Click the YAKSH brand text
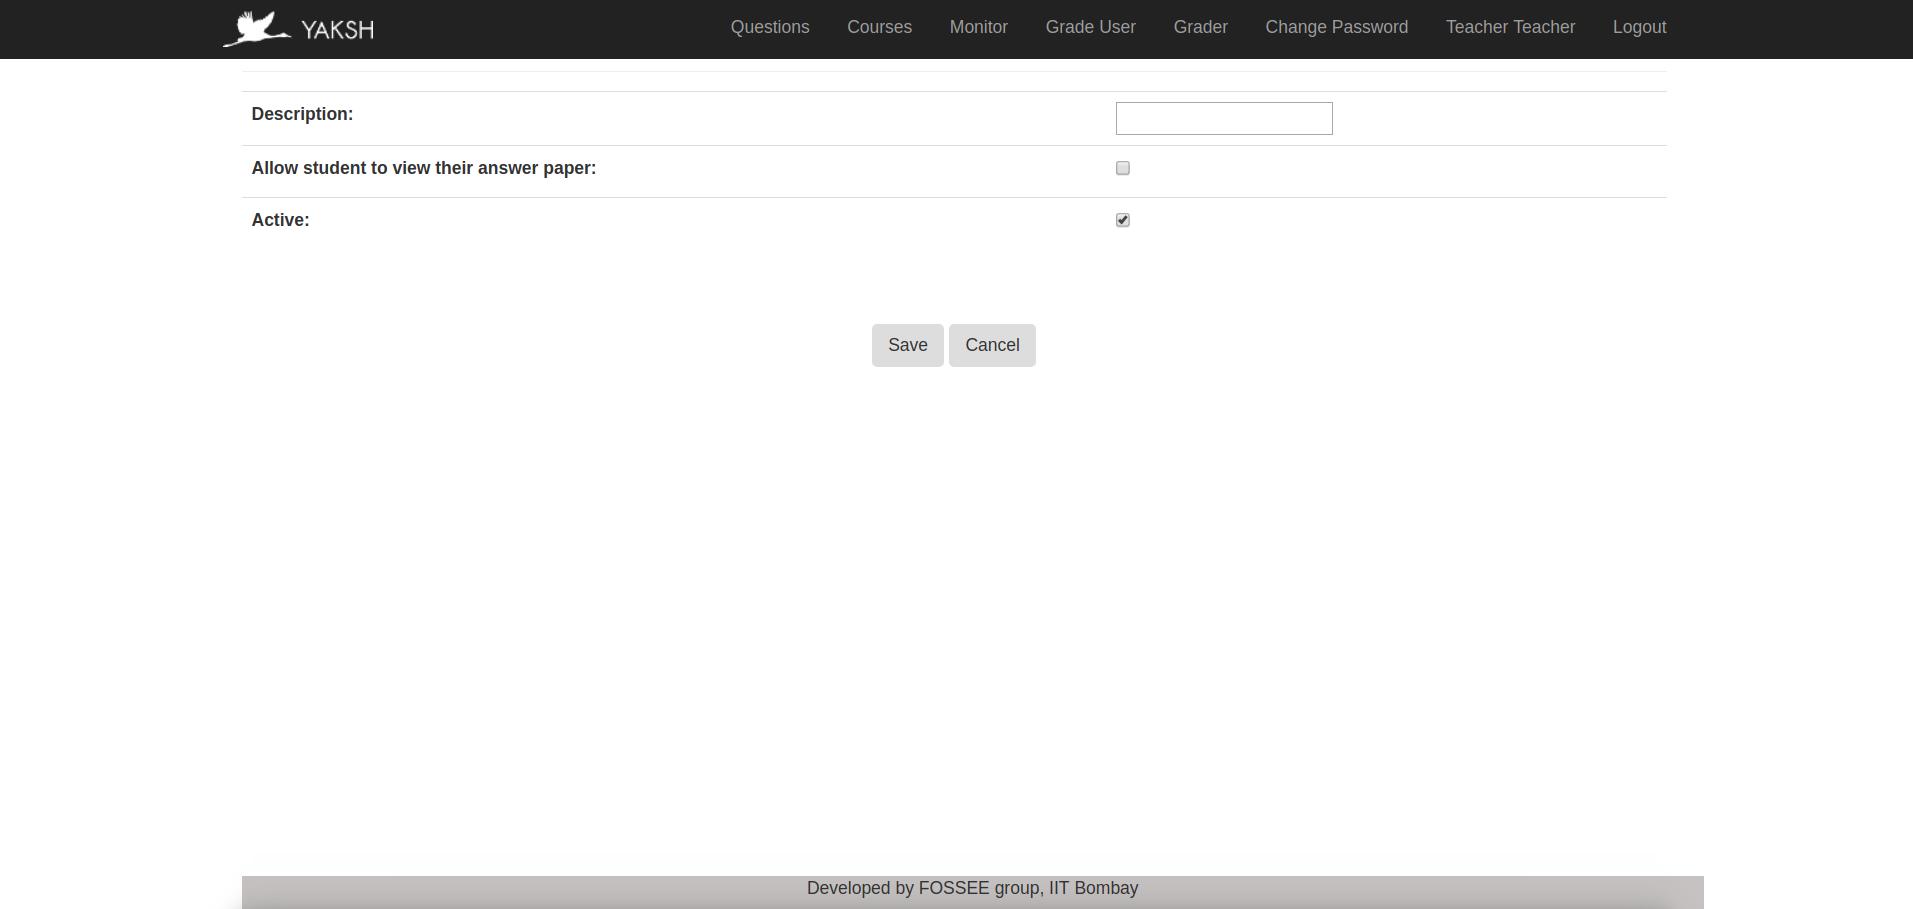Screen dimensions: 1913x909 [x=338, y=30]
